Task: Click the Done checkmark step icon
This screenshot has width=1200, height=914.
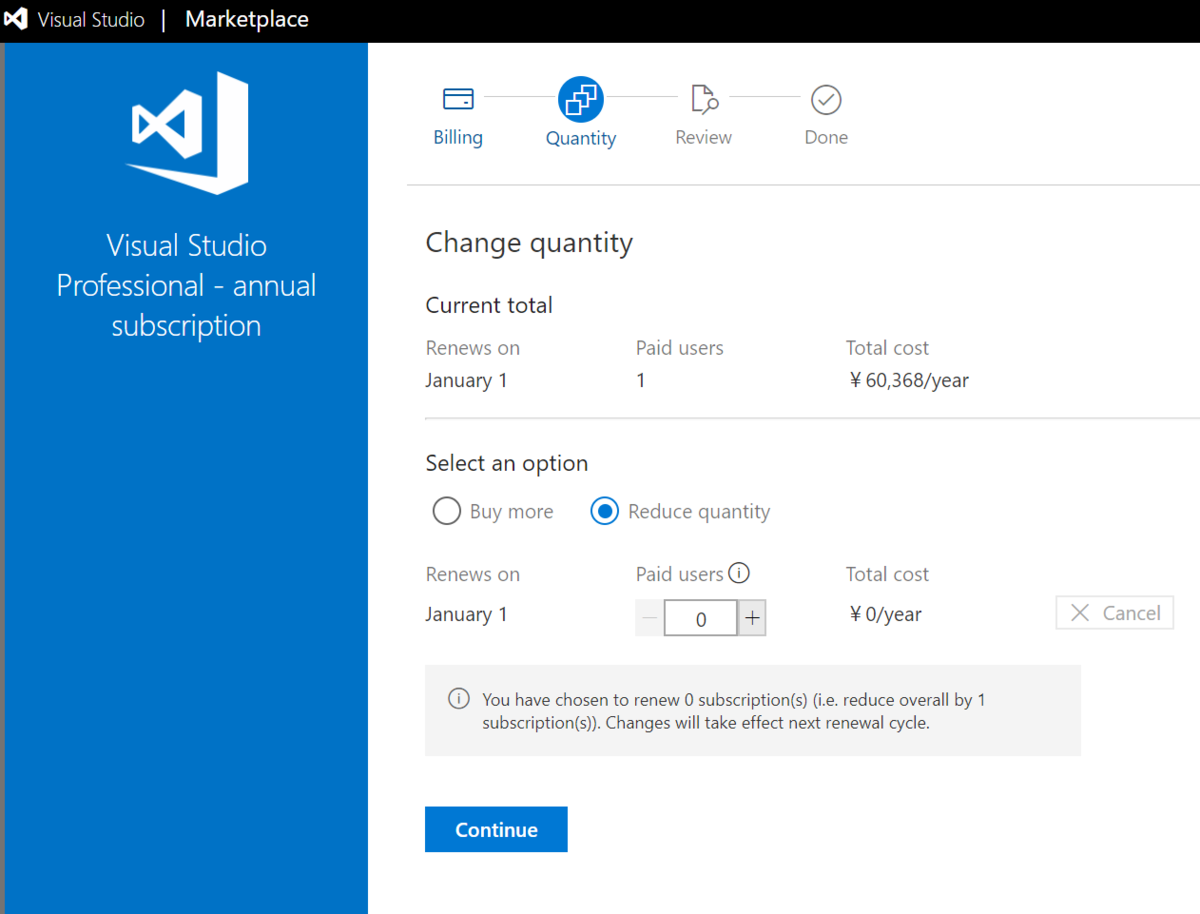Action: (x=826, y=99)
